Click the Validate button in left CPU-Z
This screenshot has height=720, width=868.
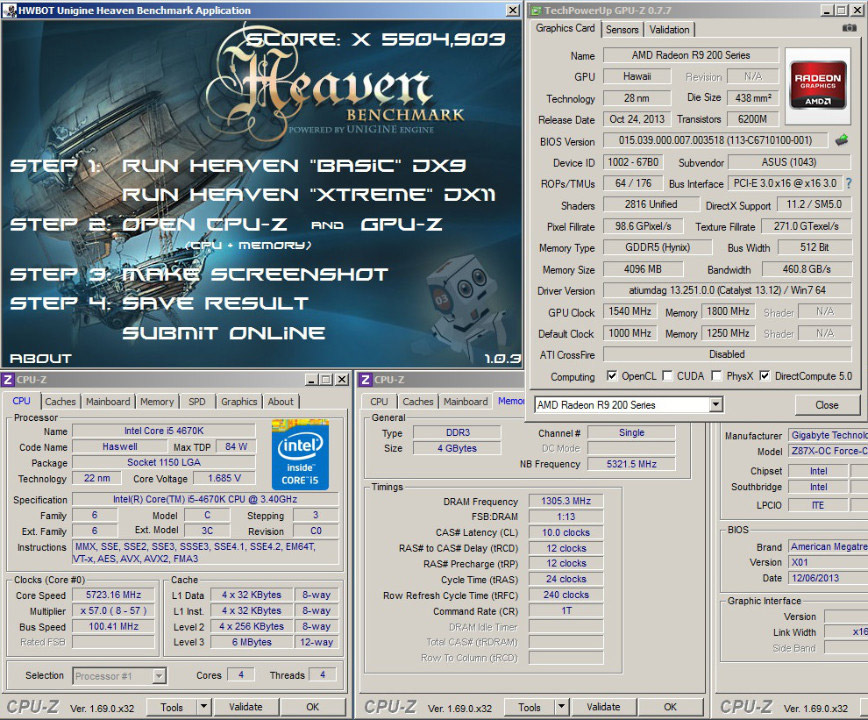246,707
